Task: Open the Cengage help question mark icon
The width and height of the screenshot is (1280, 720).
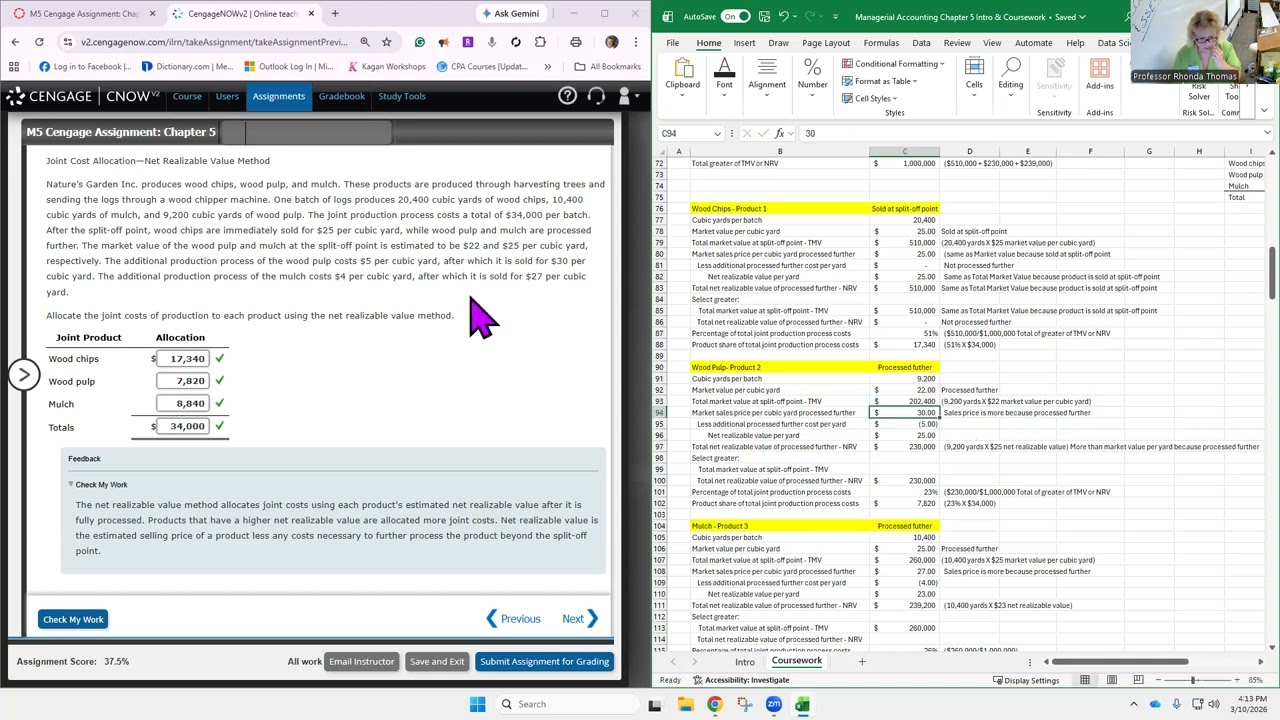Action: (567, 96)
